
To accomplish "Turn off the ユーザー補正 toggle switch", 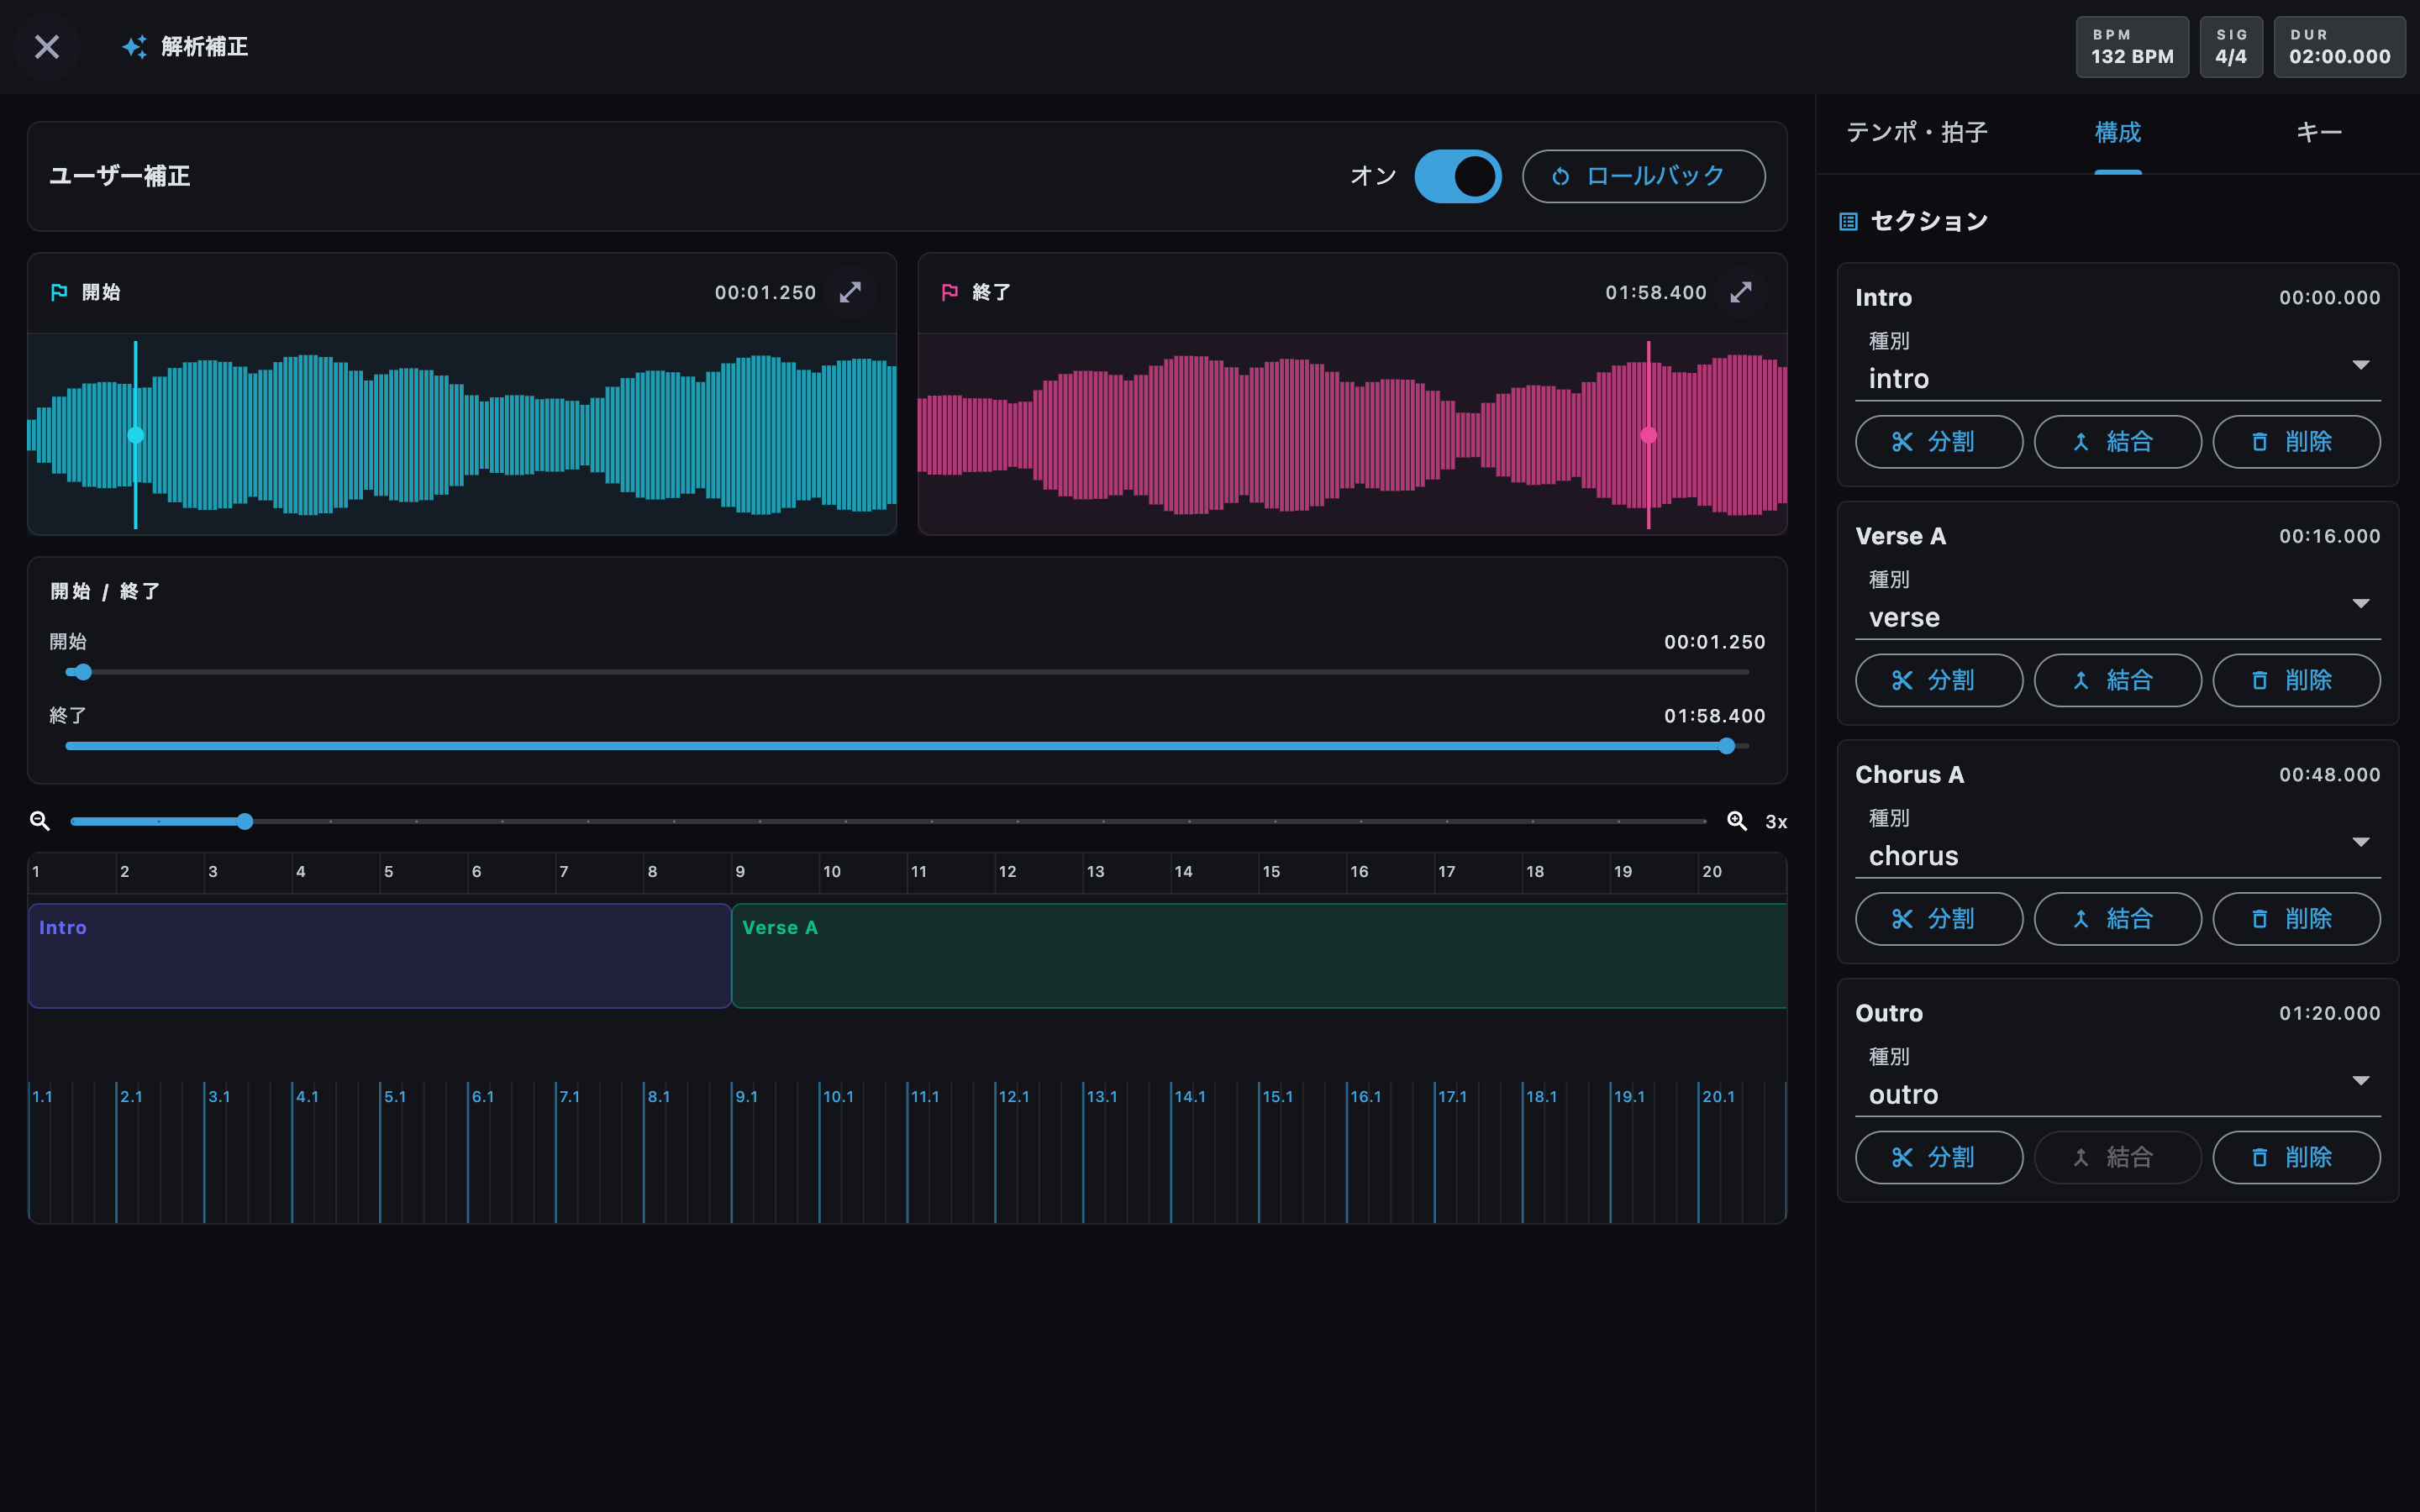I will coord(1457,176).
